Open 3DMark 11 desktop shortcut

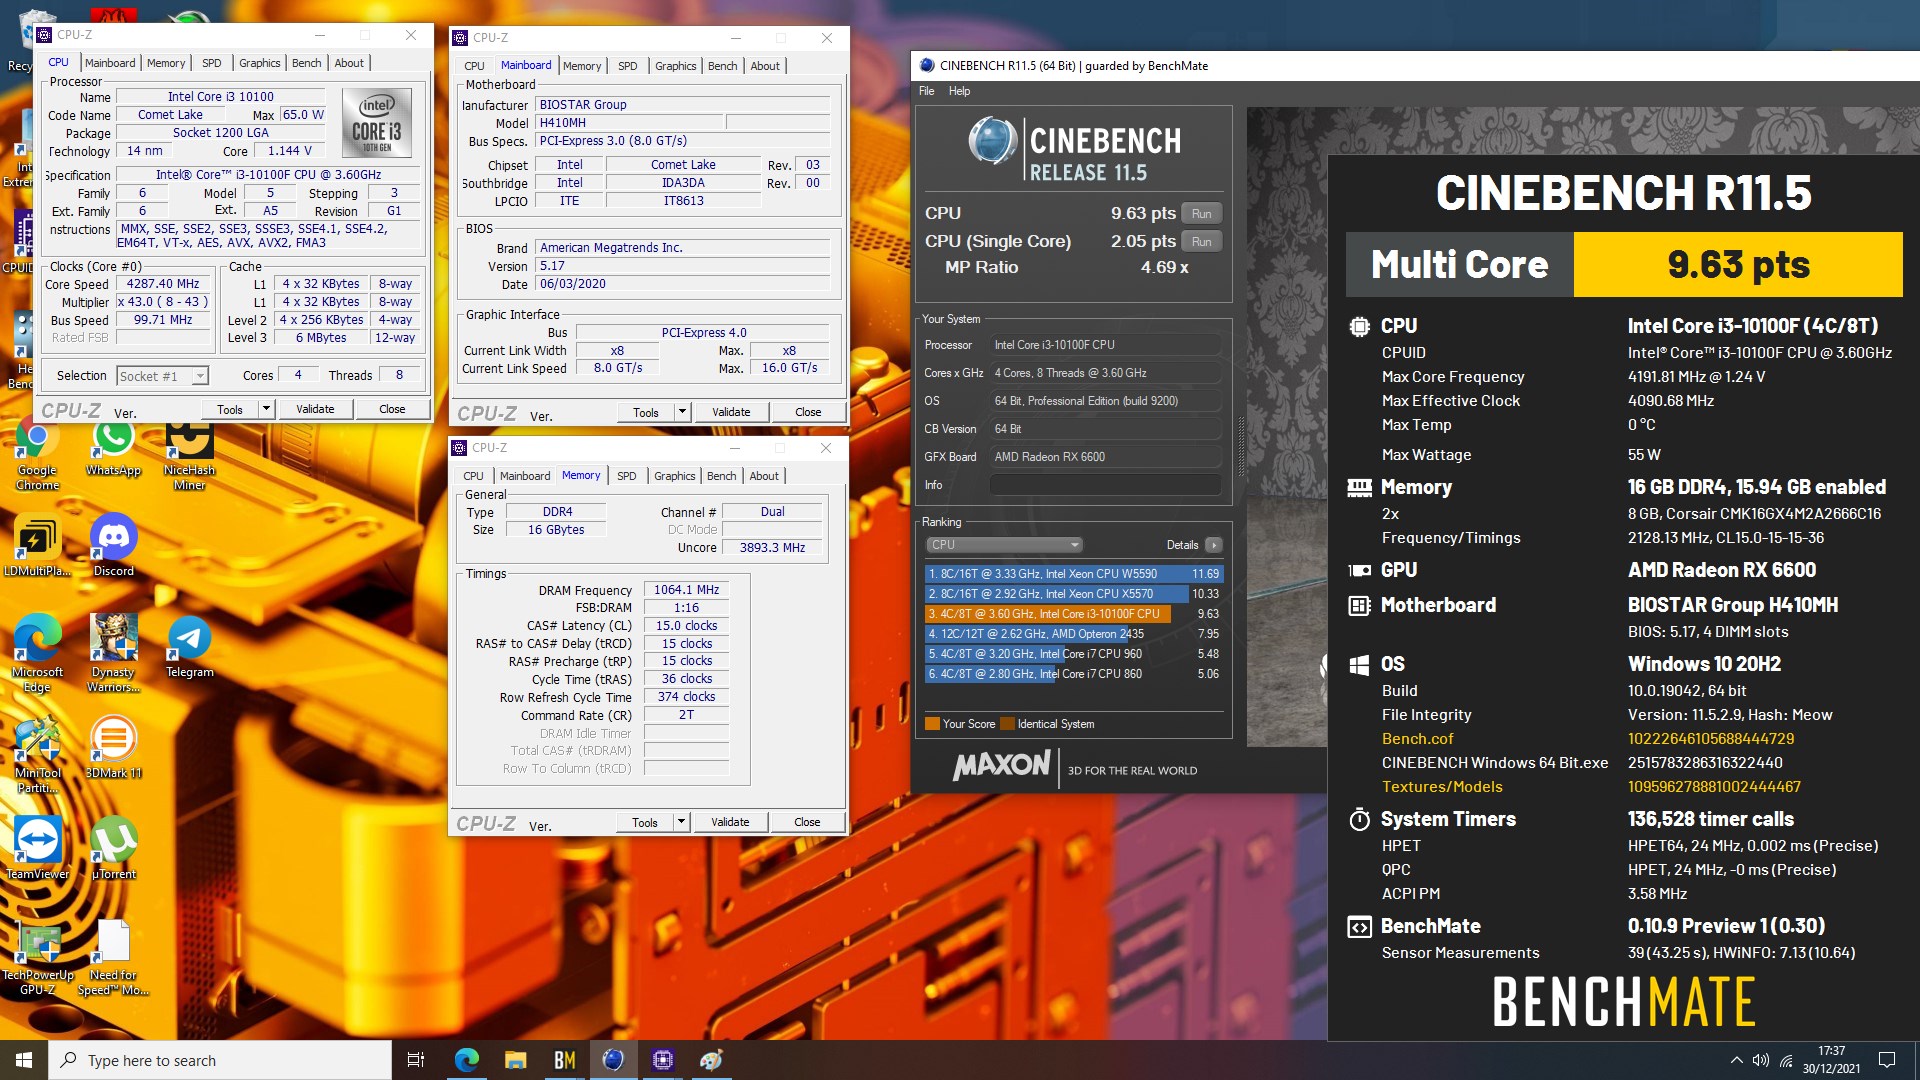tap(113, 749)
